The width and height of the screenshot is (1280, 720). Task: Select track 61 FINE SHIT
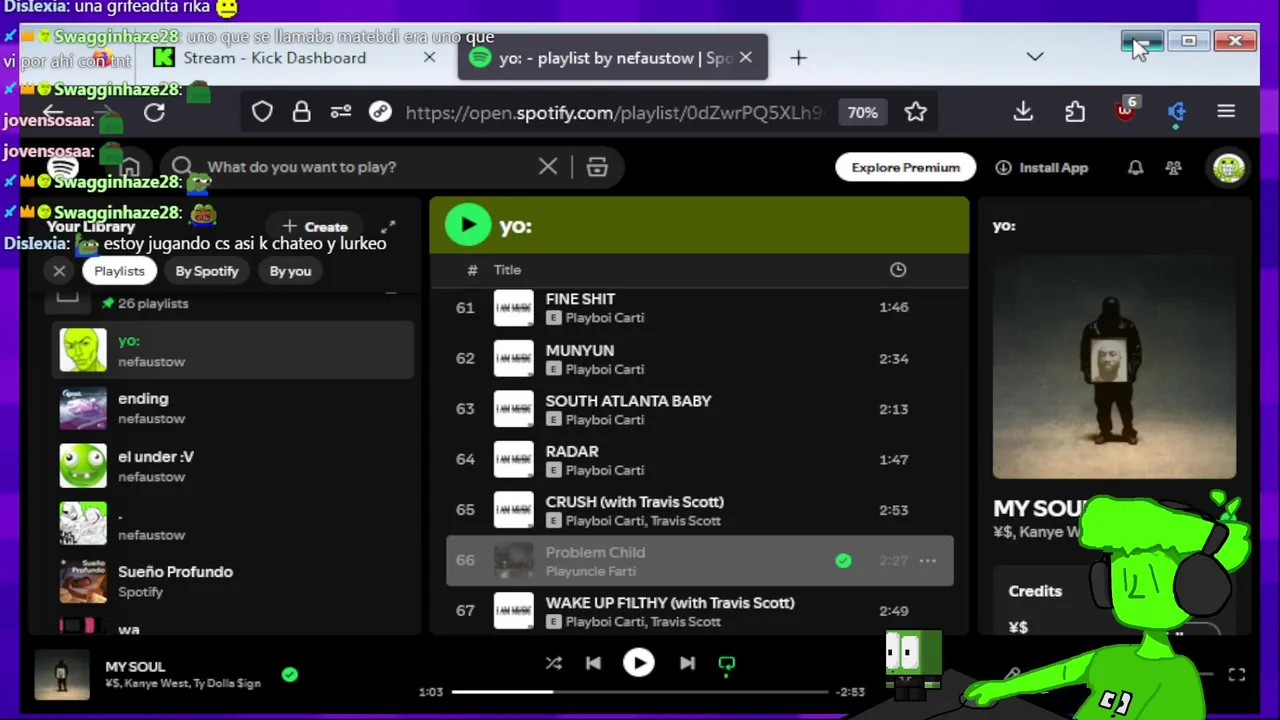click(699, 307)
